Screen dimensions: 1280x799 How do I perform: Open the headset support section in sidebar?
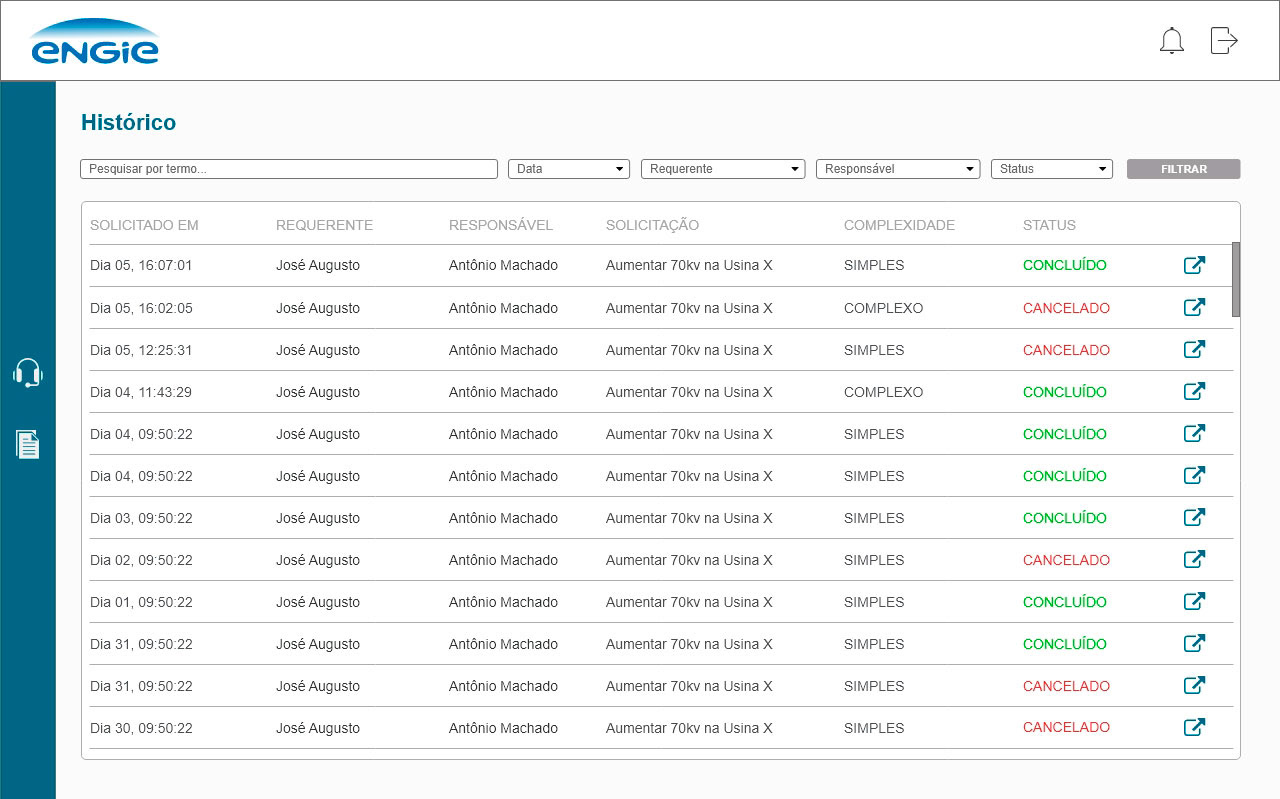[28, 373]
